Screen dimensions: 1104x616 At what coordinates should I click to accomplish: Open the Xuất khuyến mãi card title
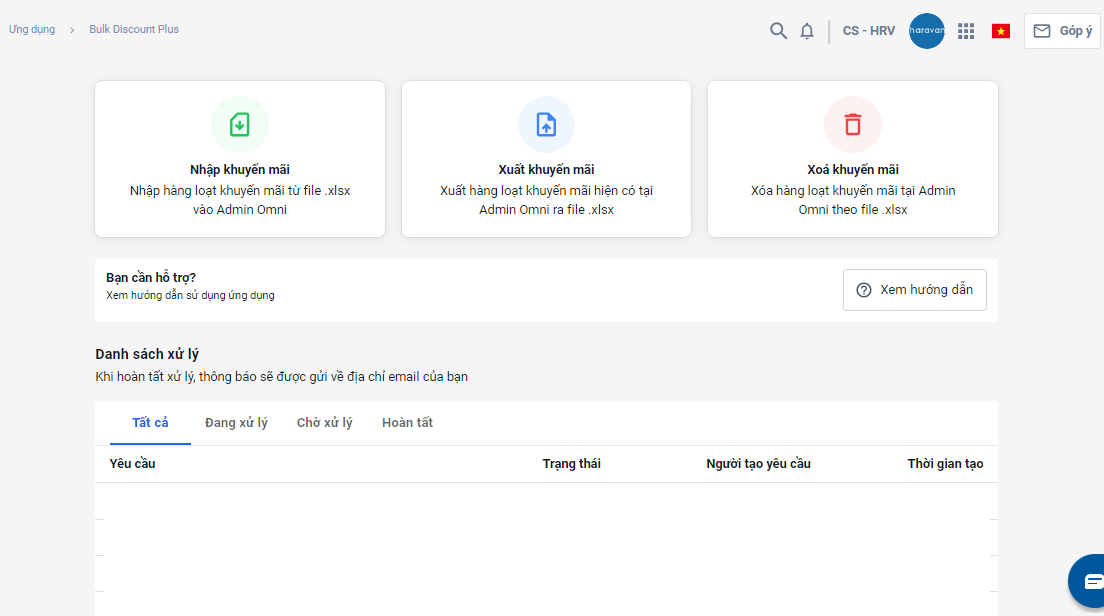pos(546,170)
